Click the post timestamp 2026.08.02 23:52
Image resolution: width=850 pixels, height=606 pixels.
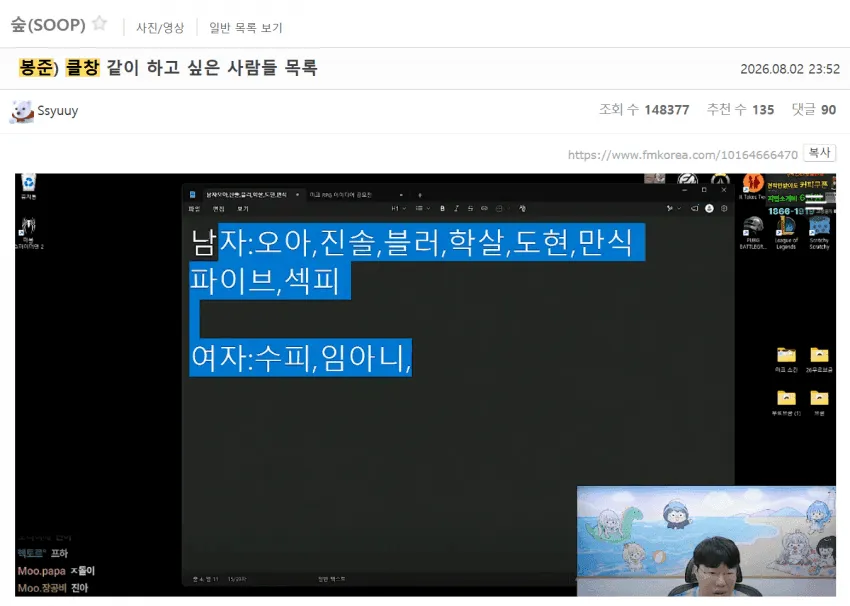coord(790,69)
